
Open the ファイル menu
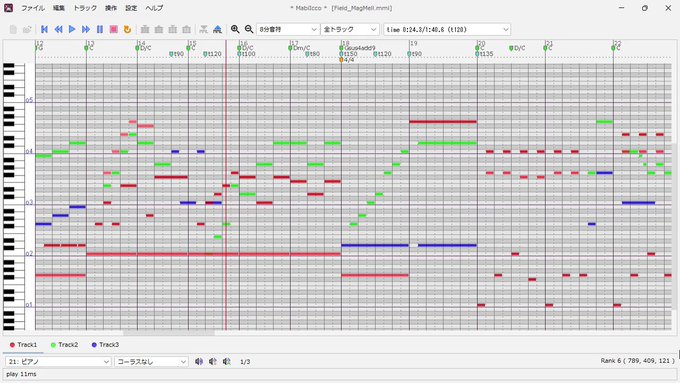click(33, 8)
